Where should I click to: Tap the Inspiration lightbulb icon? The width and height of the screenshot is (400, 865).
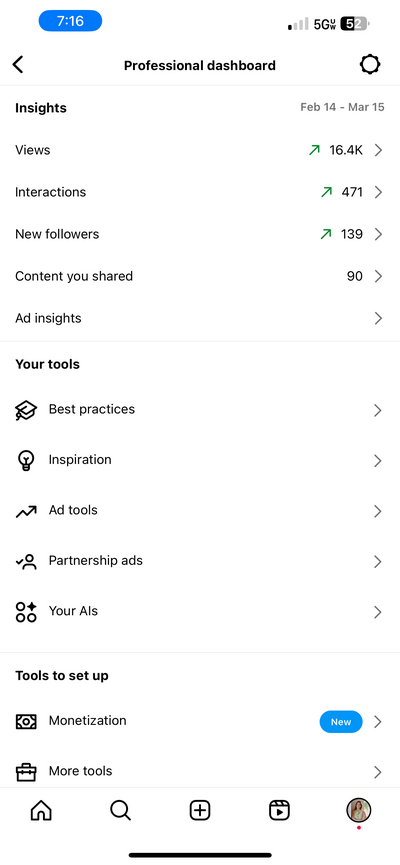[x=26, y=461]
